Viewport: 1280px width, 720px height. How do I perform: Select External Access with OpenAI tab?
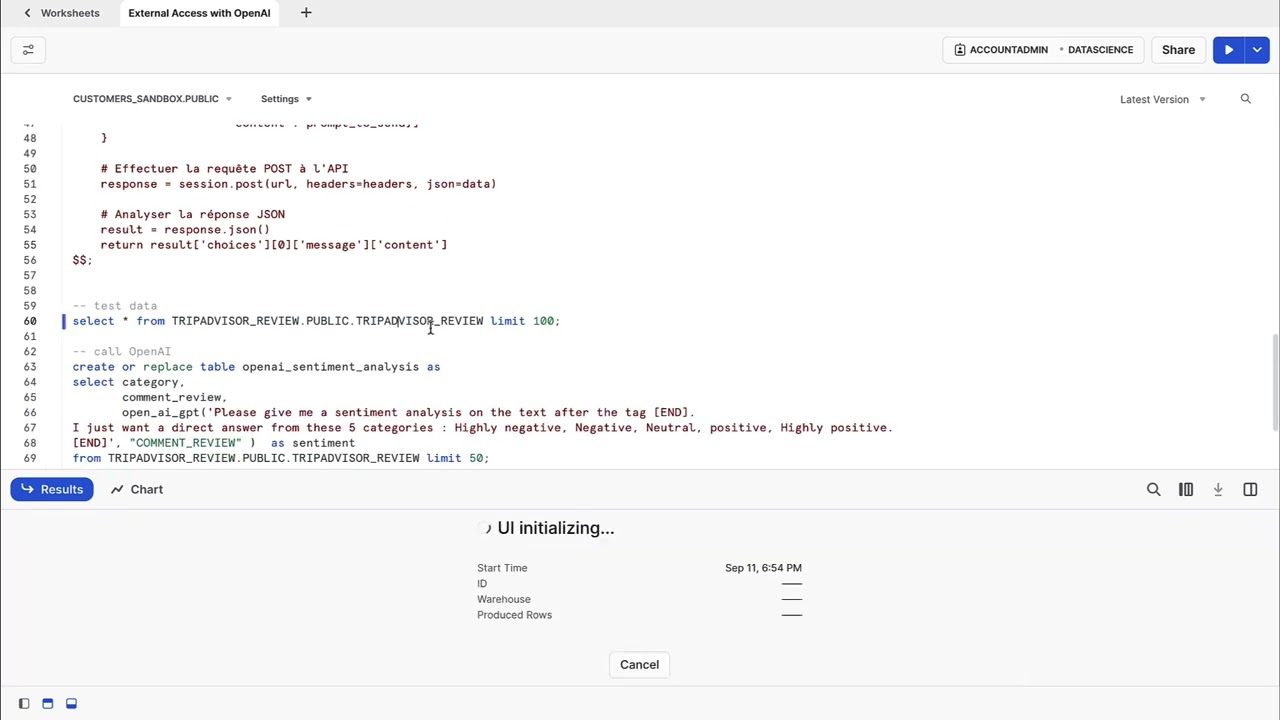click(199, 13)
